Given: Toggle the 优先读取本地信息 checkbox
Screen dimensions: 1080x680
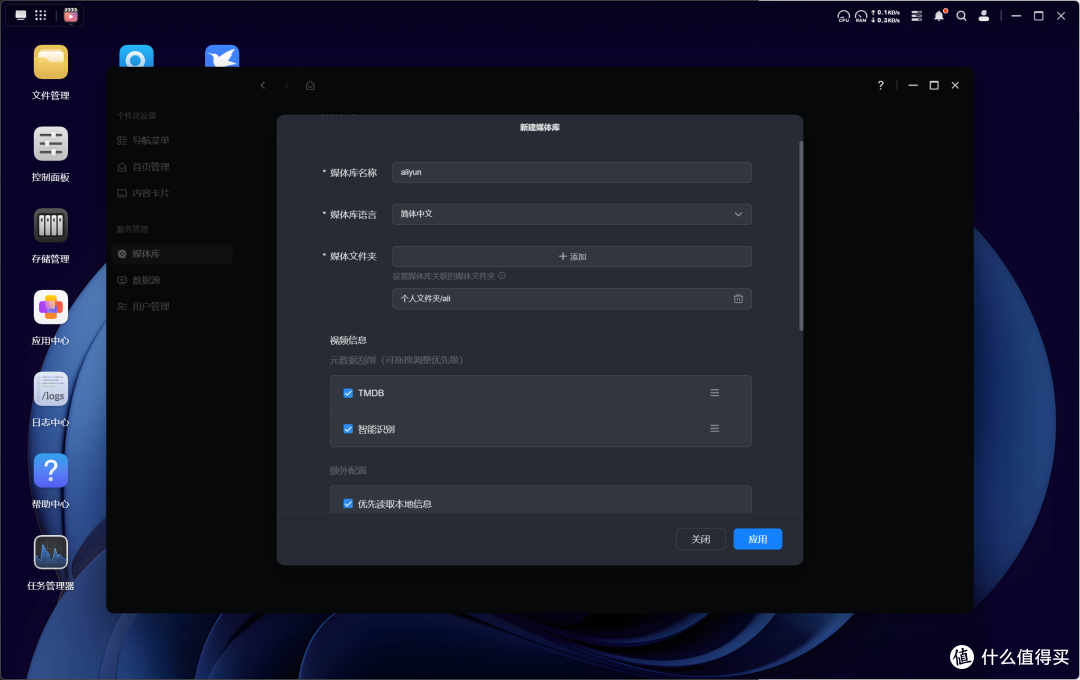Looking at the screenshot, I should [348, 504].
